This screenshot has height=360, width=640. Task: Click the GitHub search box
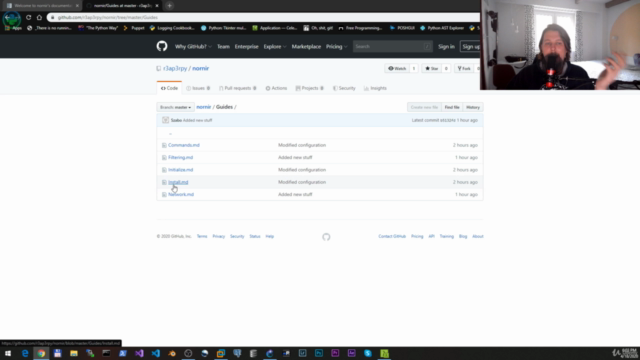pos(392,47)
